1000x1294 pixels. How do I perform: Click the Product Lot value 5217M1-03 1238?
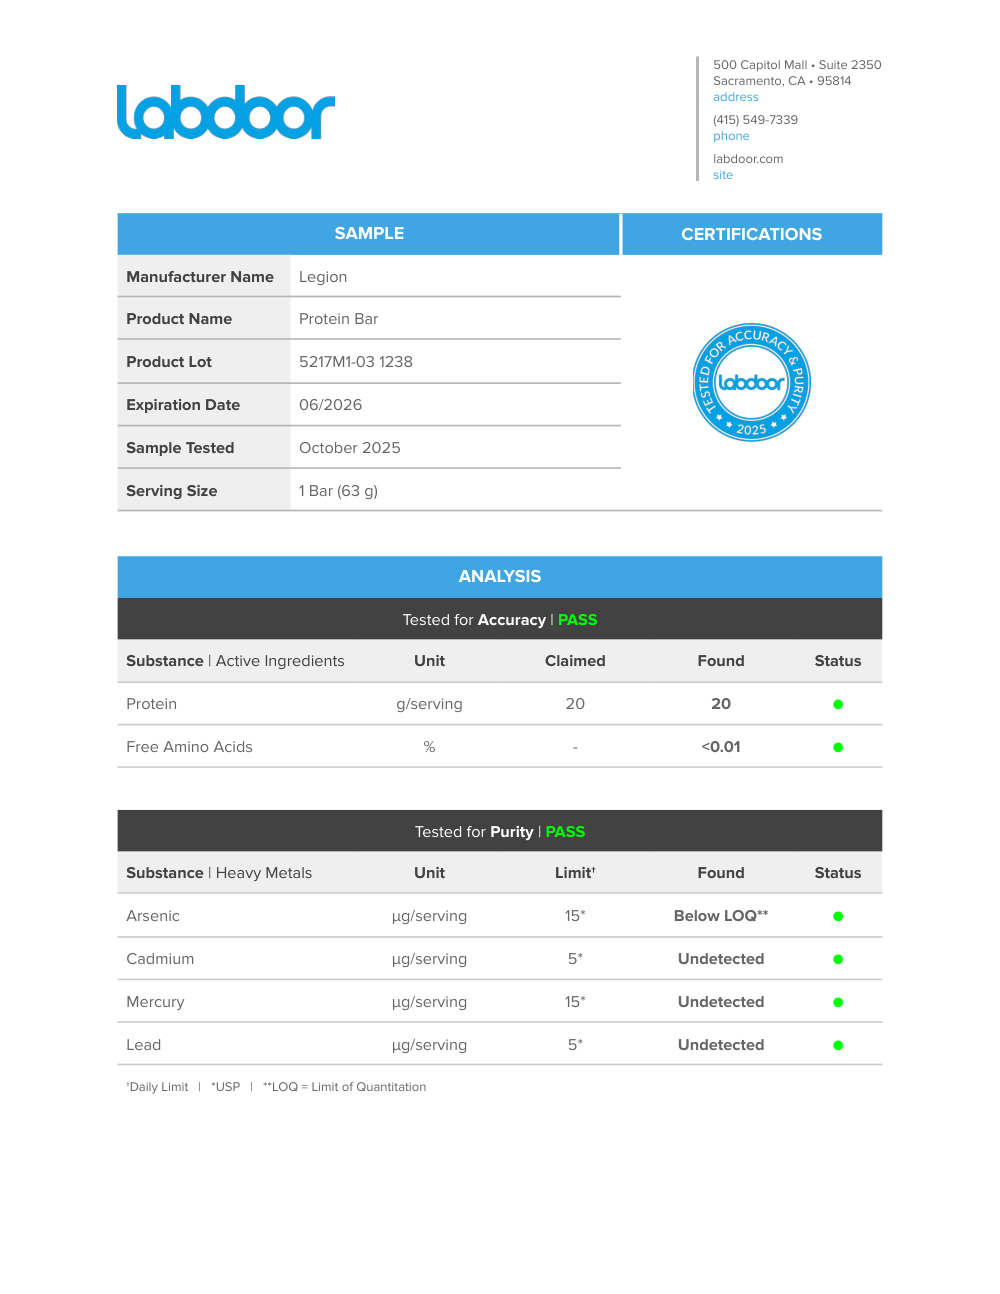356,362
